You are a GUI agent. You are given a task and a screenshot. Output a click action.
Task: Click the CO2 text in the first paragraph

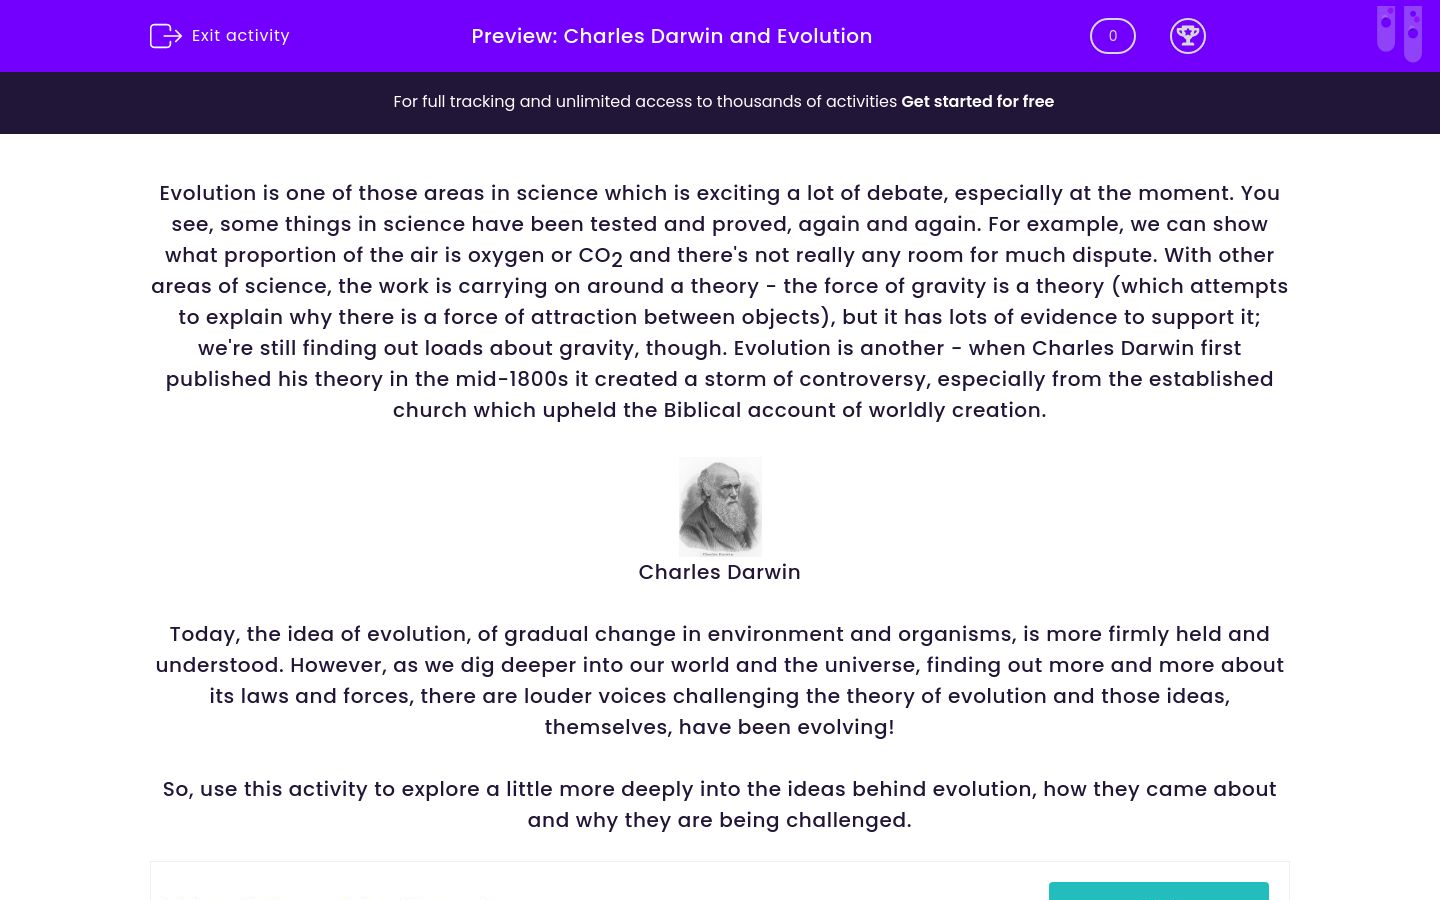[x=600, y=255]
